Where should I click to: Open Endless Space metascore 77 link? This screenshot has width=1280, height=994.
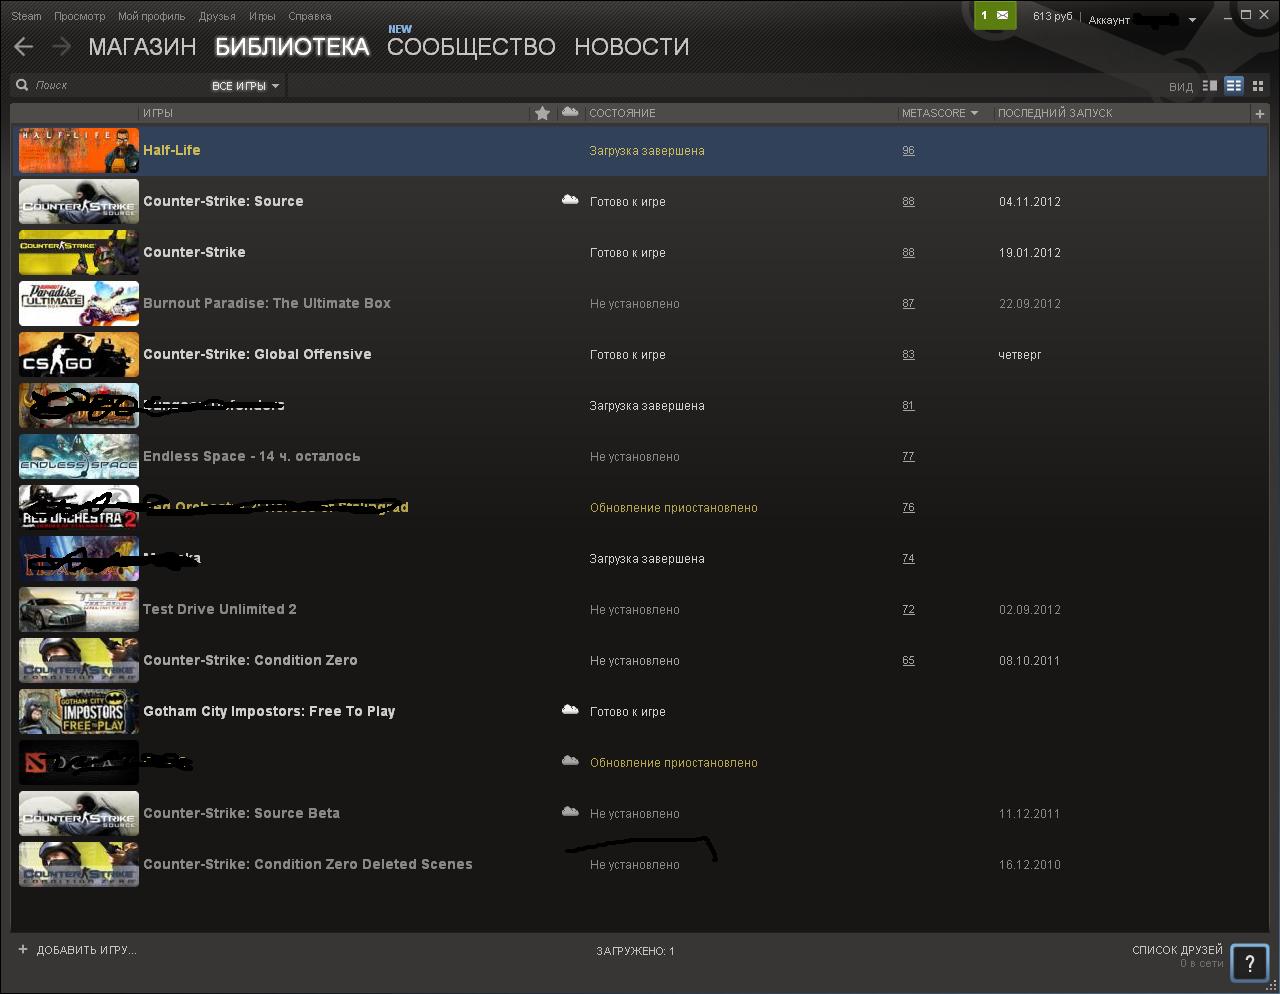pos(908,456)
